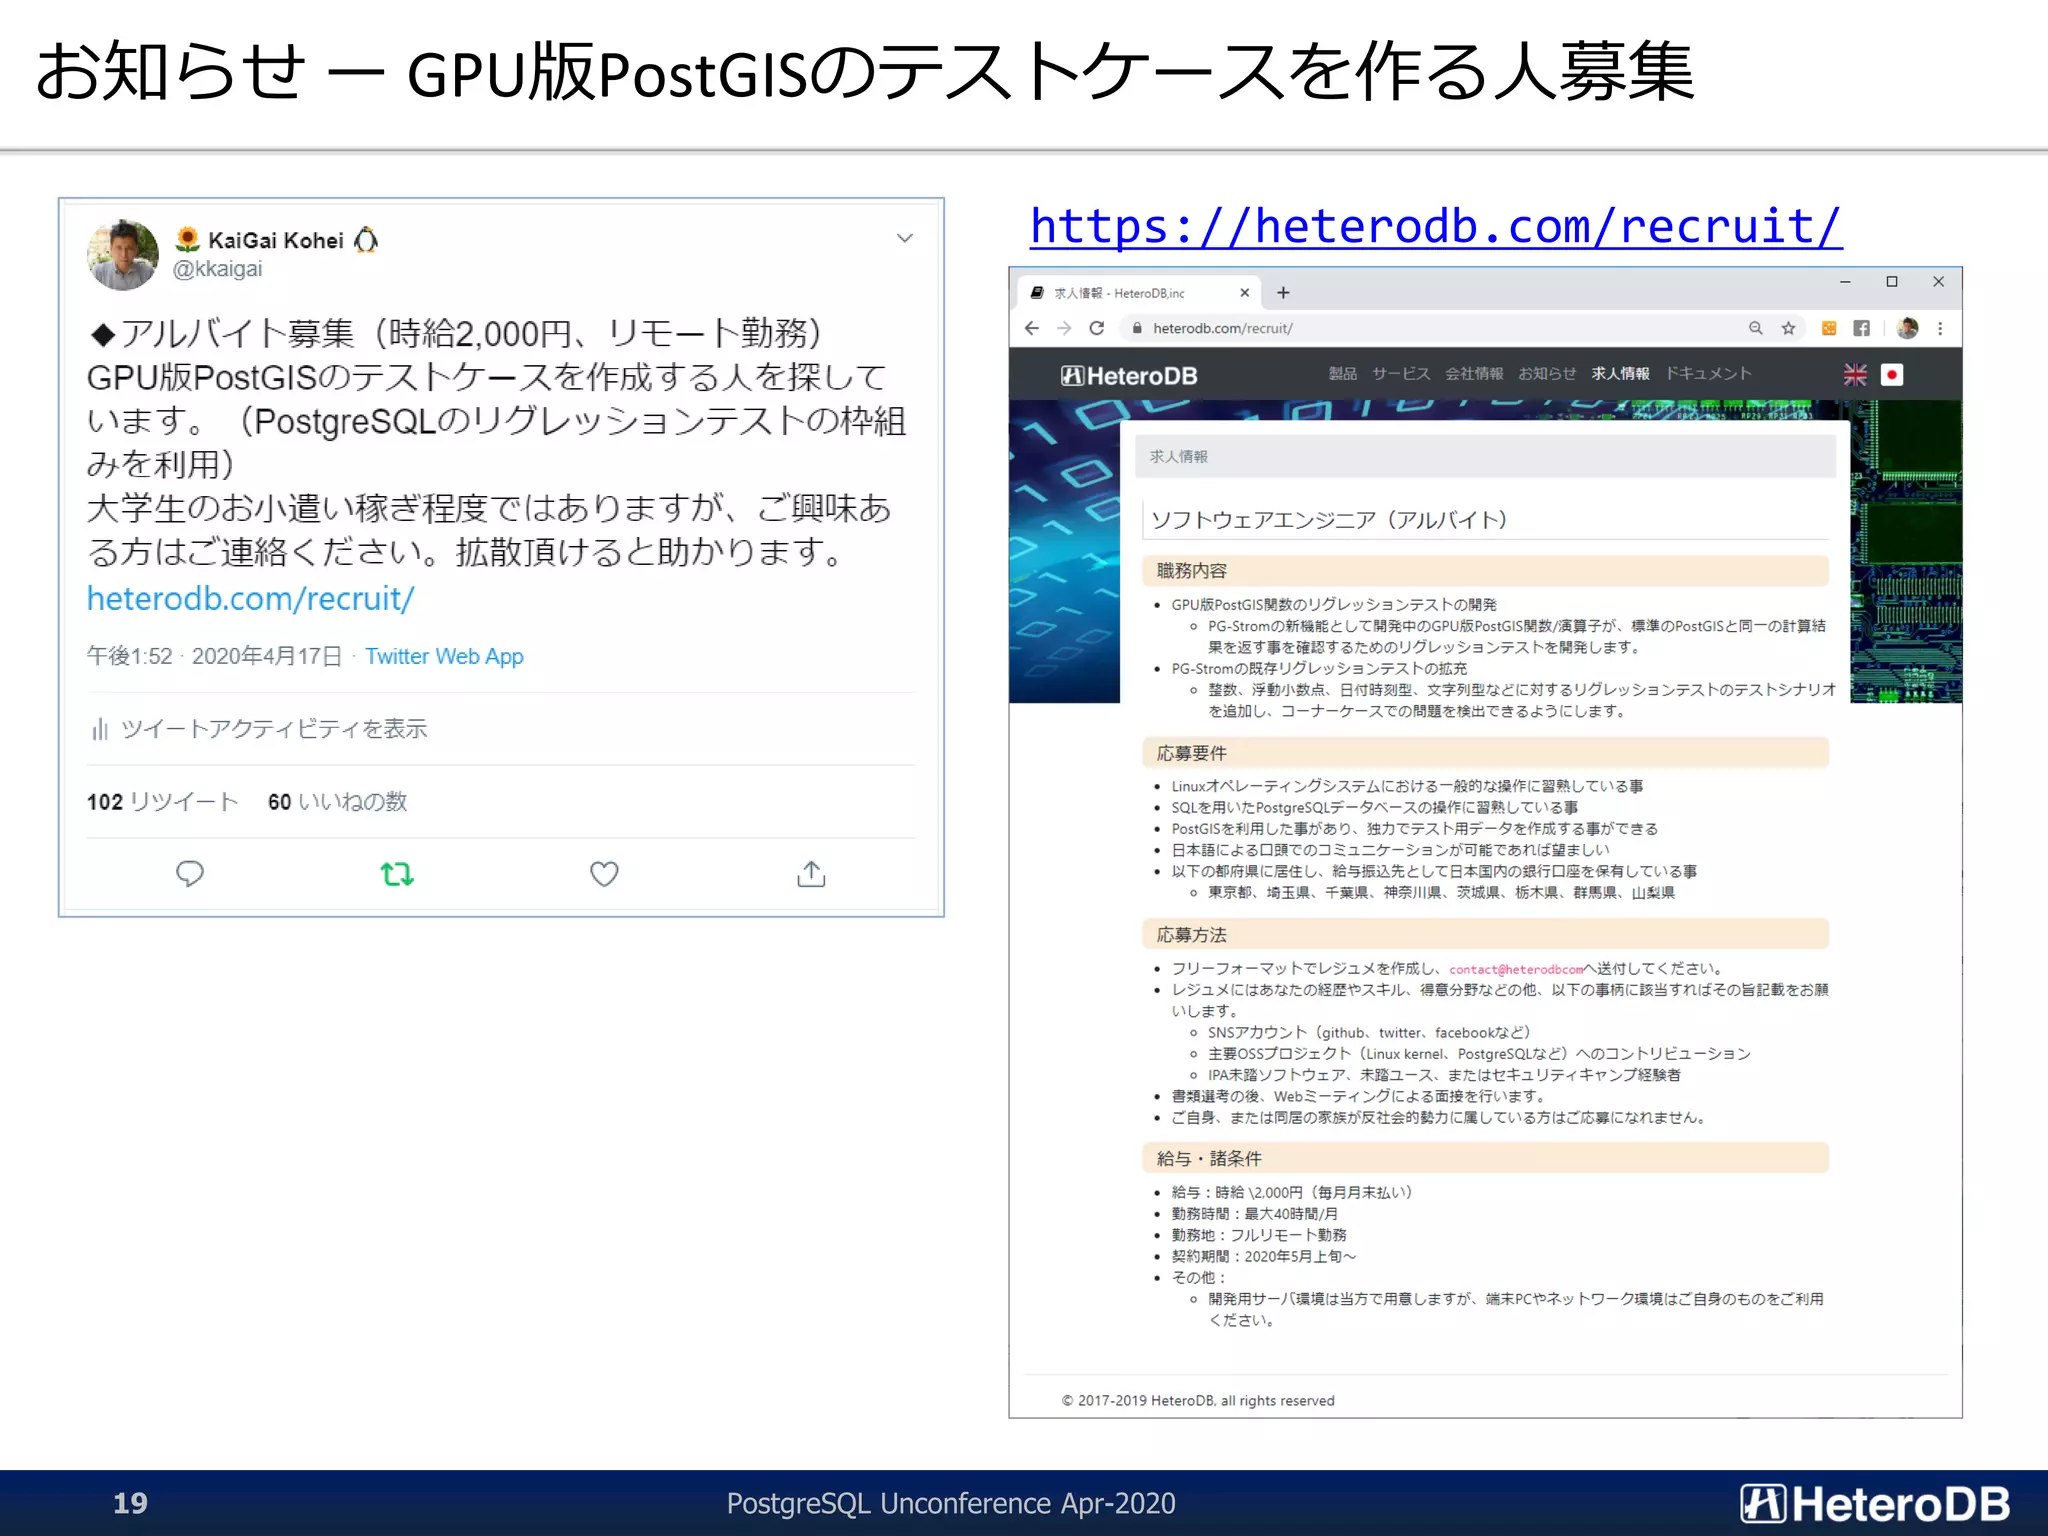This screenshot has height=1536, width=2048.
Task: Select the 求人情報 - HeteroDB,inc browser tab
Action: (1139, 293)
